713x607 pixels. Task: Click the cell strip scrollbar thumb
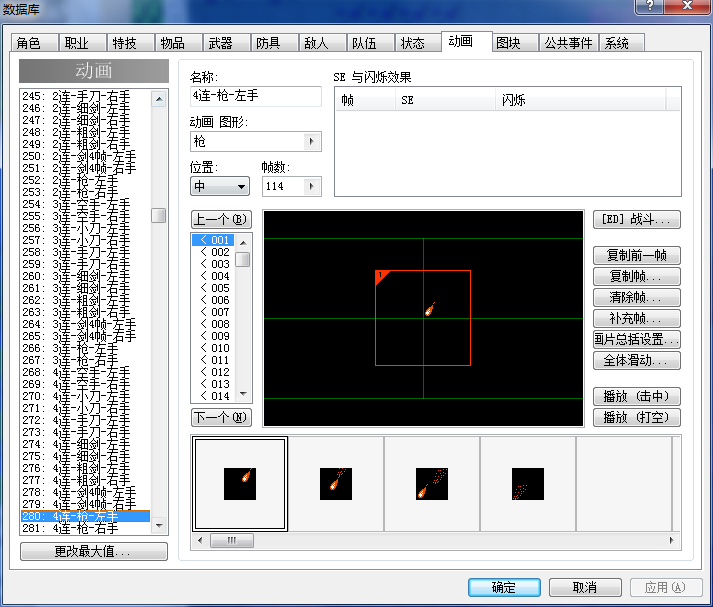click(x=232, y=541)
